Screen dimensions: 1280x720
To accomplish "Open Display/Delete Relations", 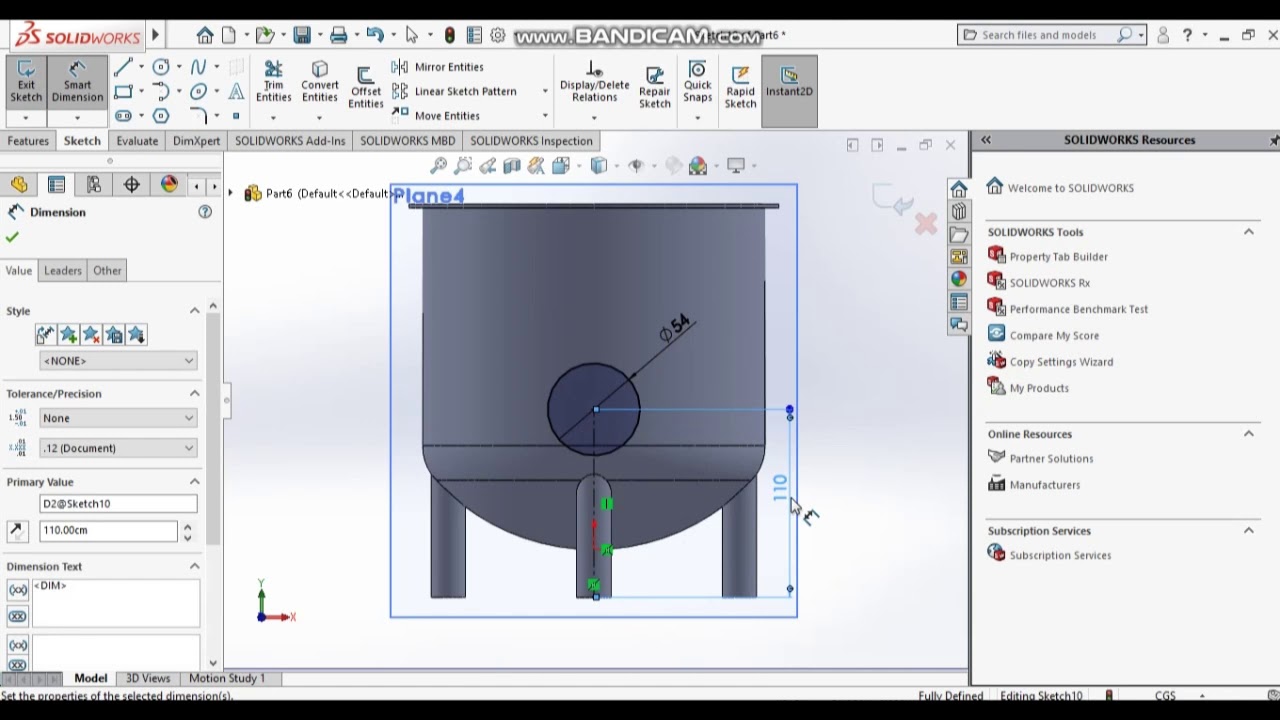I will (594, 82).
